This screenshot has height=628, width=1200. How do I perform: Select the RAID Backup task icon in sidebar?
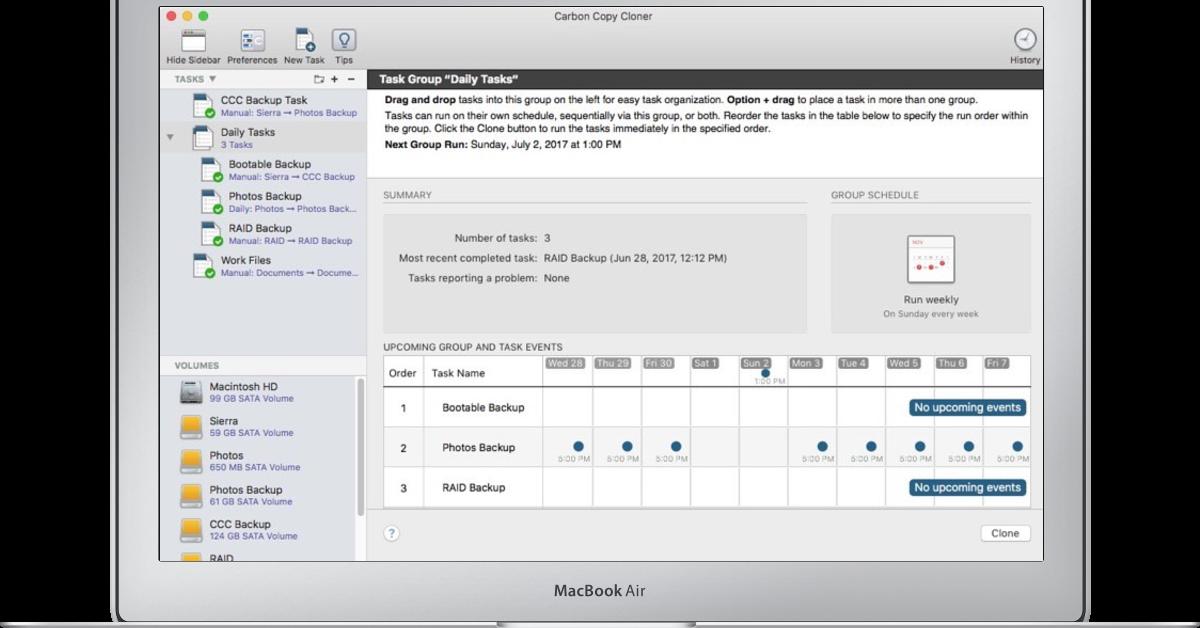[x=211, y=233]
